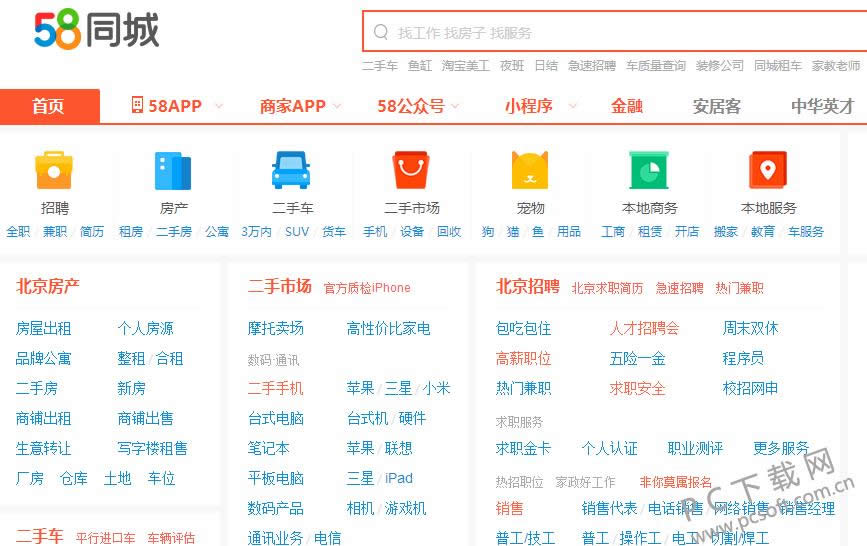
Task: Select the 二手车 car icon
Action: (292, 170)
